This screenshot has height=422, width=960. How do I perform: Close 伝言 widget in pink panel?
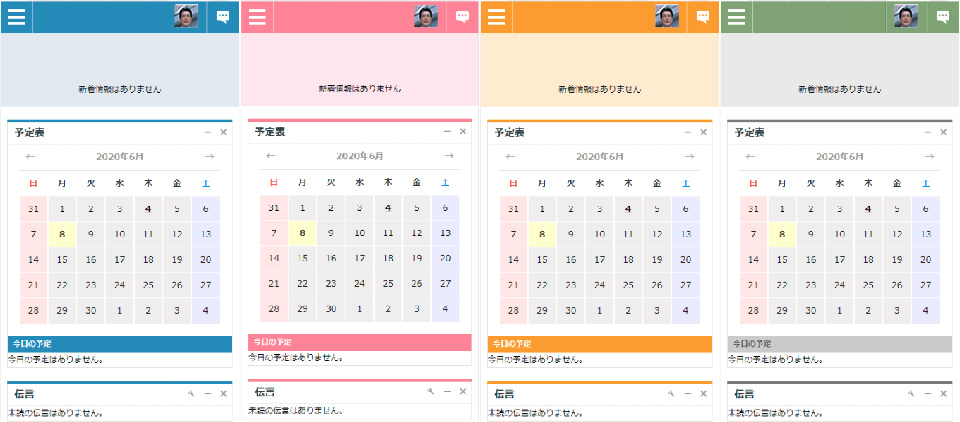pos(463,392)
